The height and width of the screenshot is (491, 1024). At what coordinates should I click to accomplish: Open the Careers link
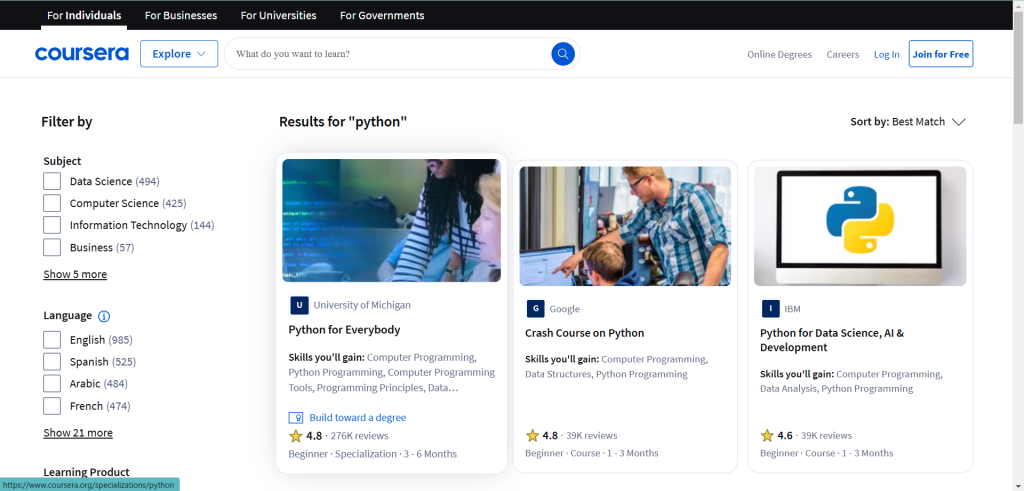point(842,54)
